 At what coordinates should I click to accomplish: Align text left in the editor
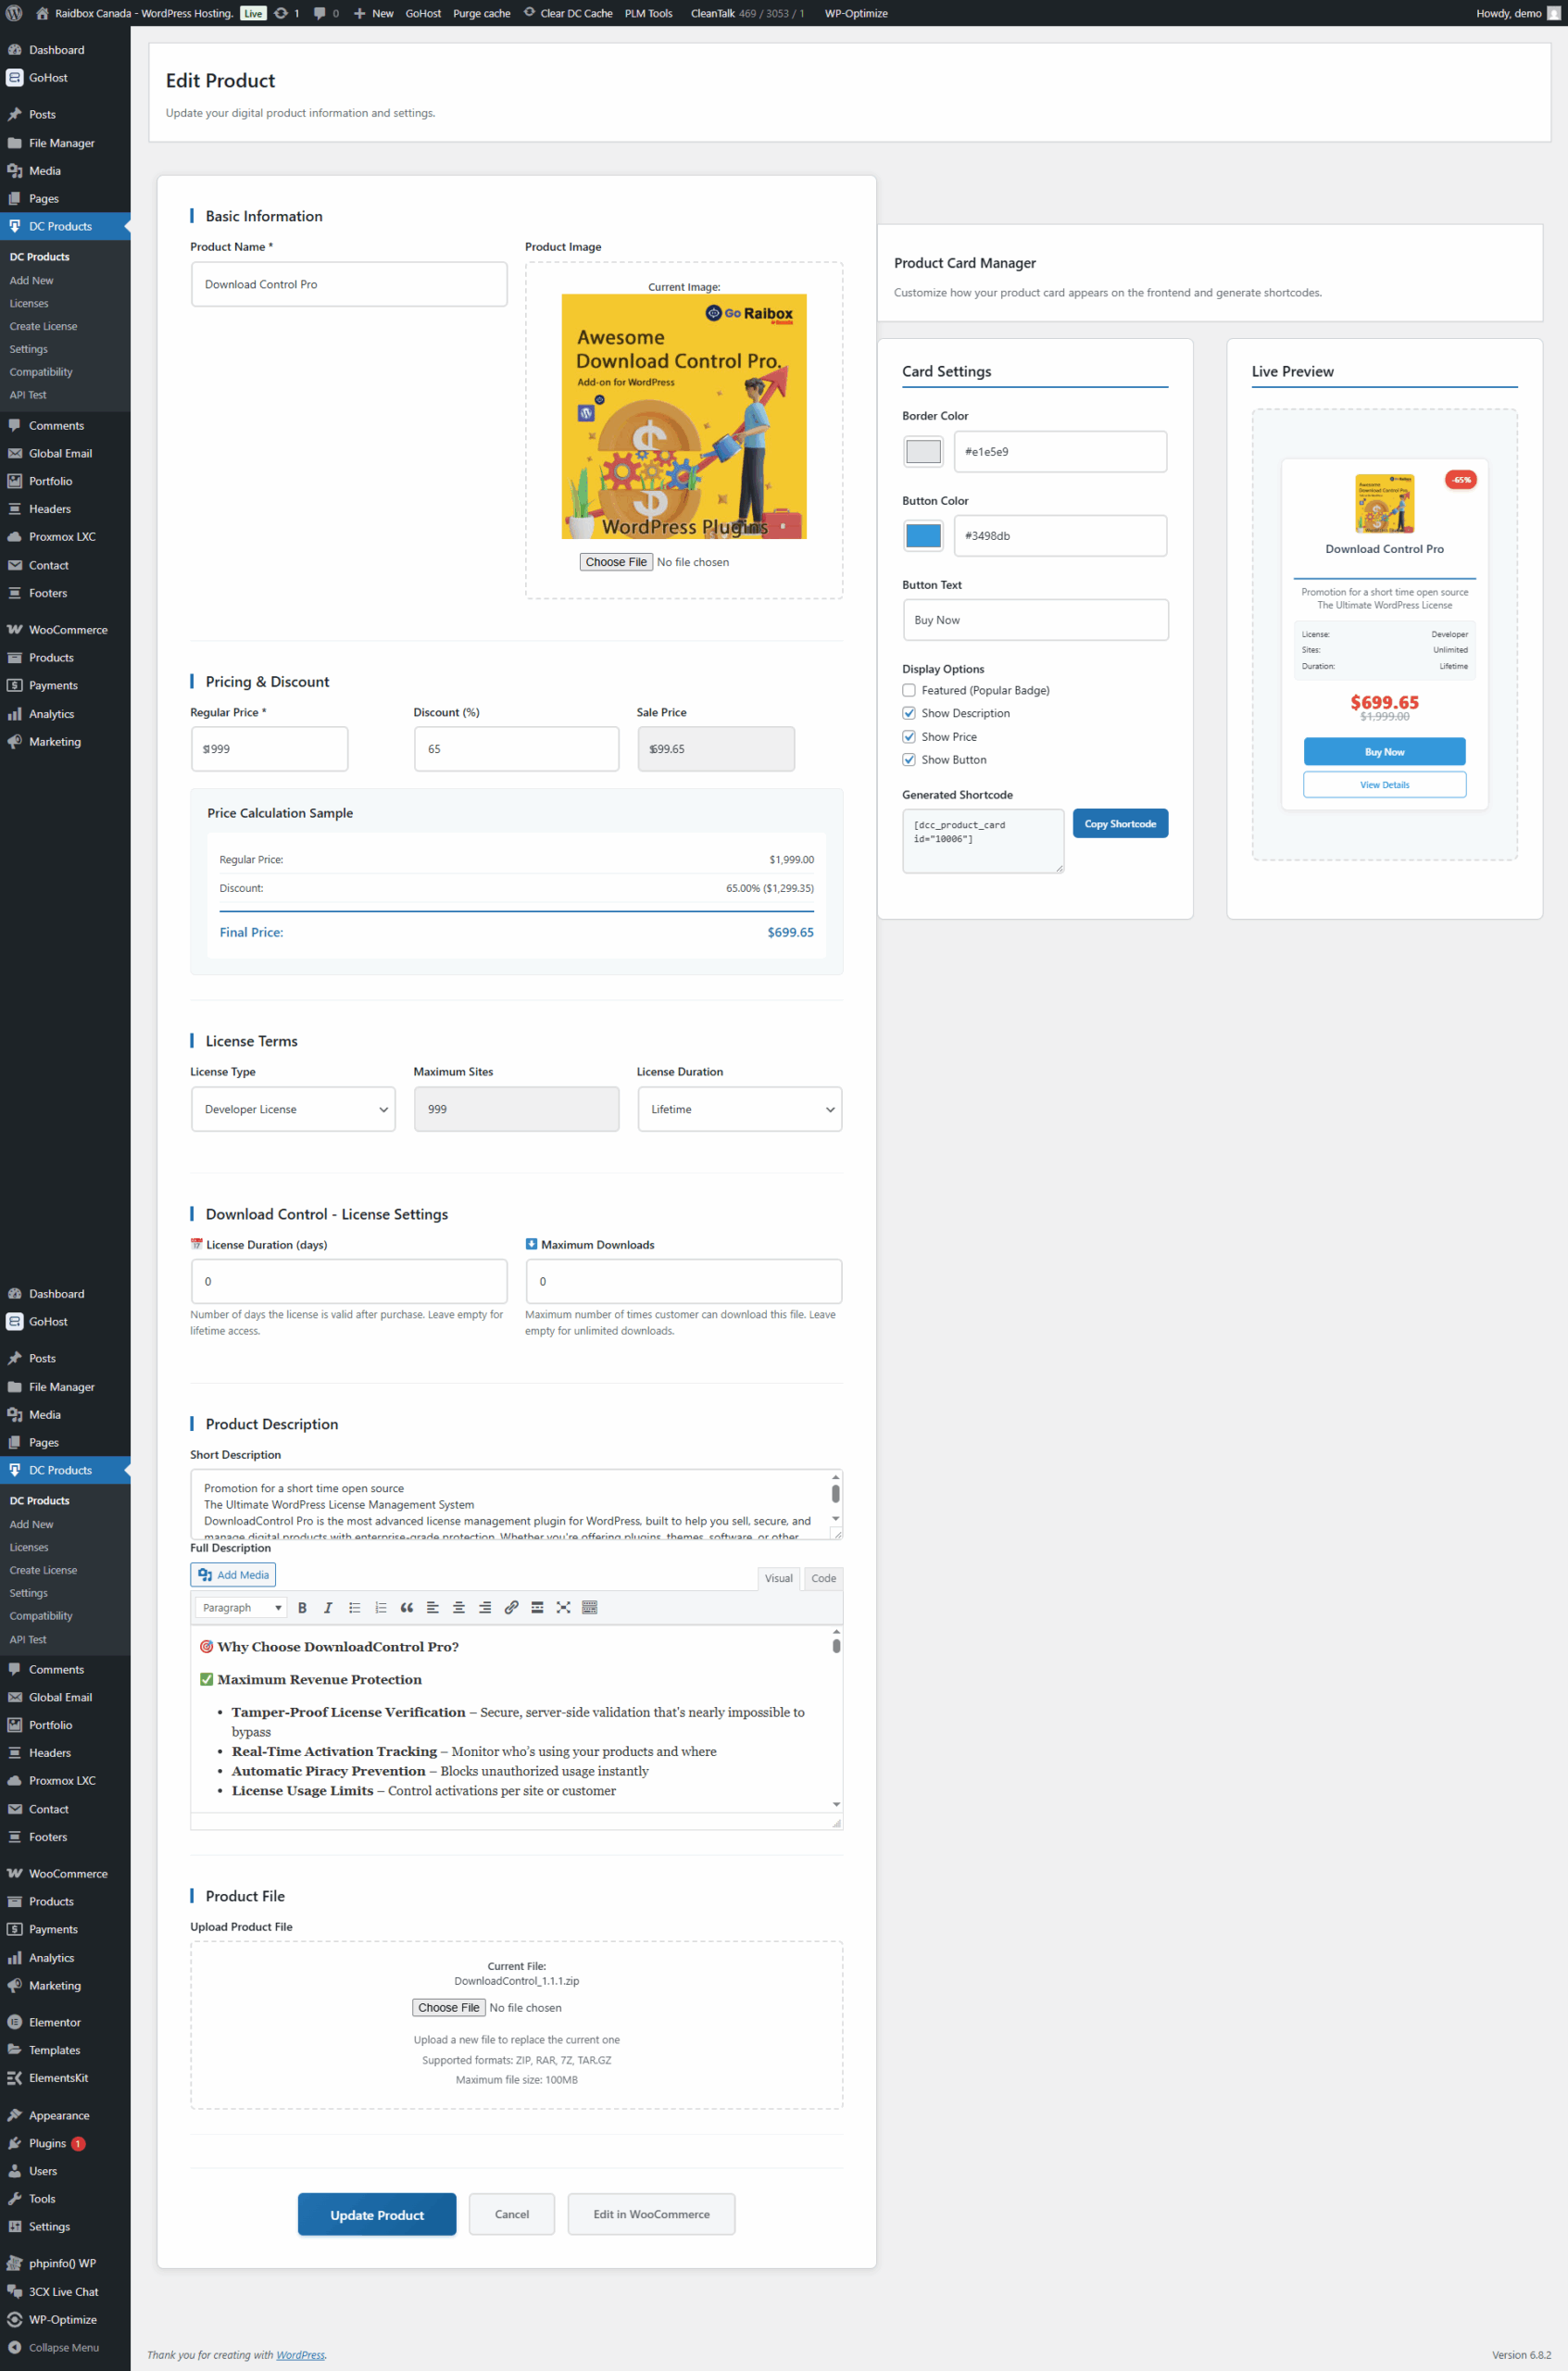433,1607
